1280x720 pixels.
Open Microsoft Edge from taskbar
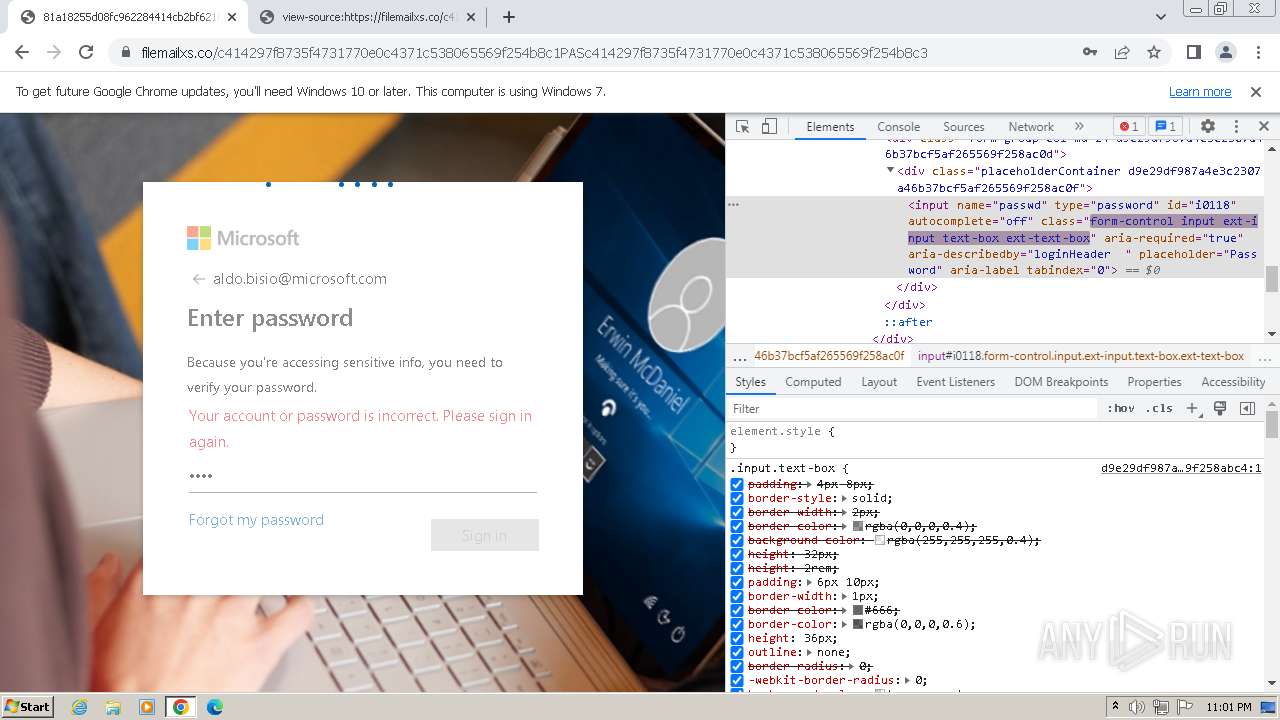(214, 707)
